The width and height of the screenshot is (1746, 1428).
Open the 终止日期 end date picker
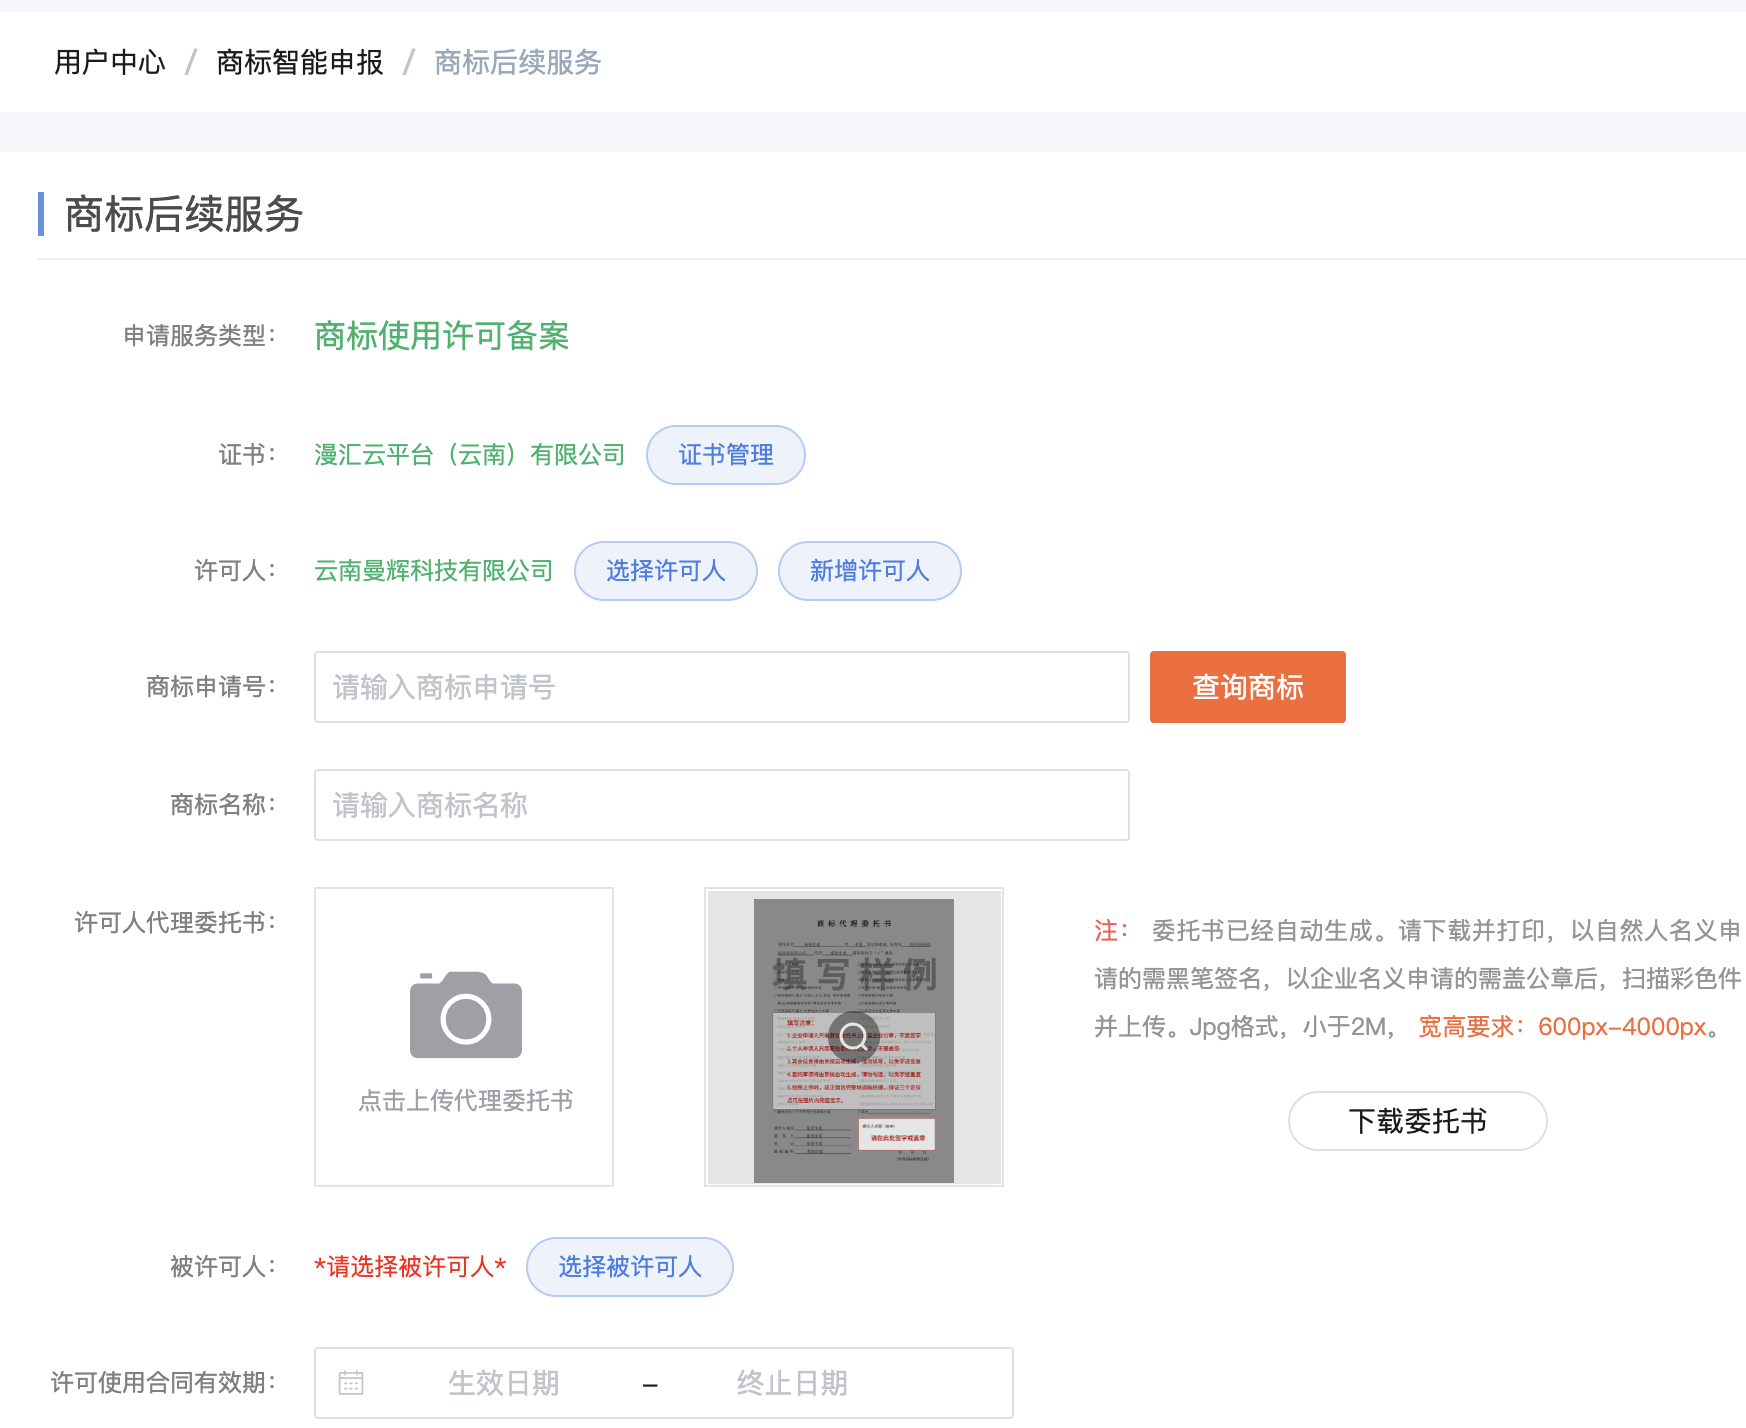click(x=791, y=1383)
